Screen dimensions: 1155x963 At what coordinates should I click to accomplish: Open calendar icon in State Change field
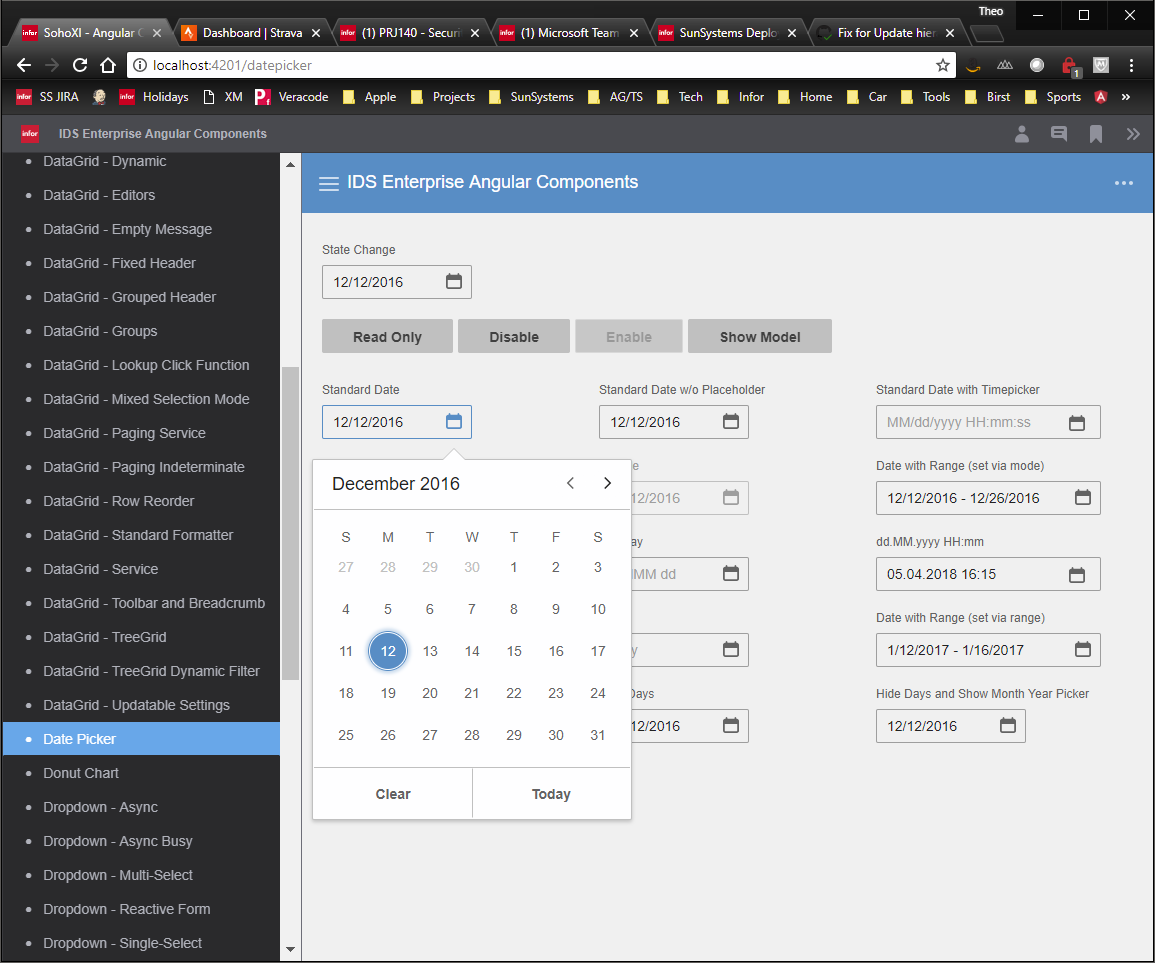pyautogui.click(x=454, y=281)
